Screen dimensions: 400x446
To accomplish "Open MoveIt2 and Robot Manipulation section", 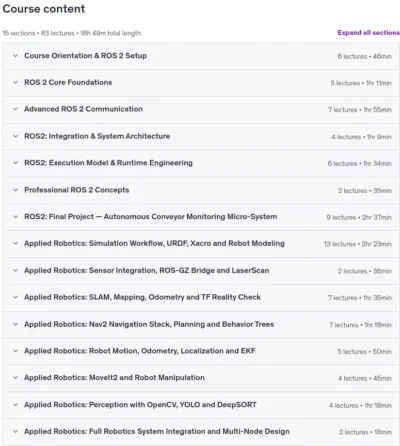I will coord(114,378).
